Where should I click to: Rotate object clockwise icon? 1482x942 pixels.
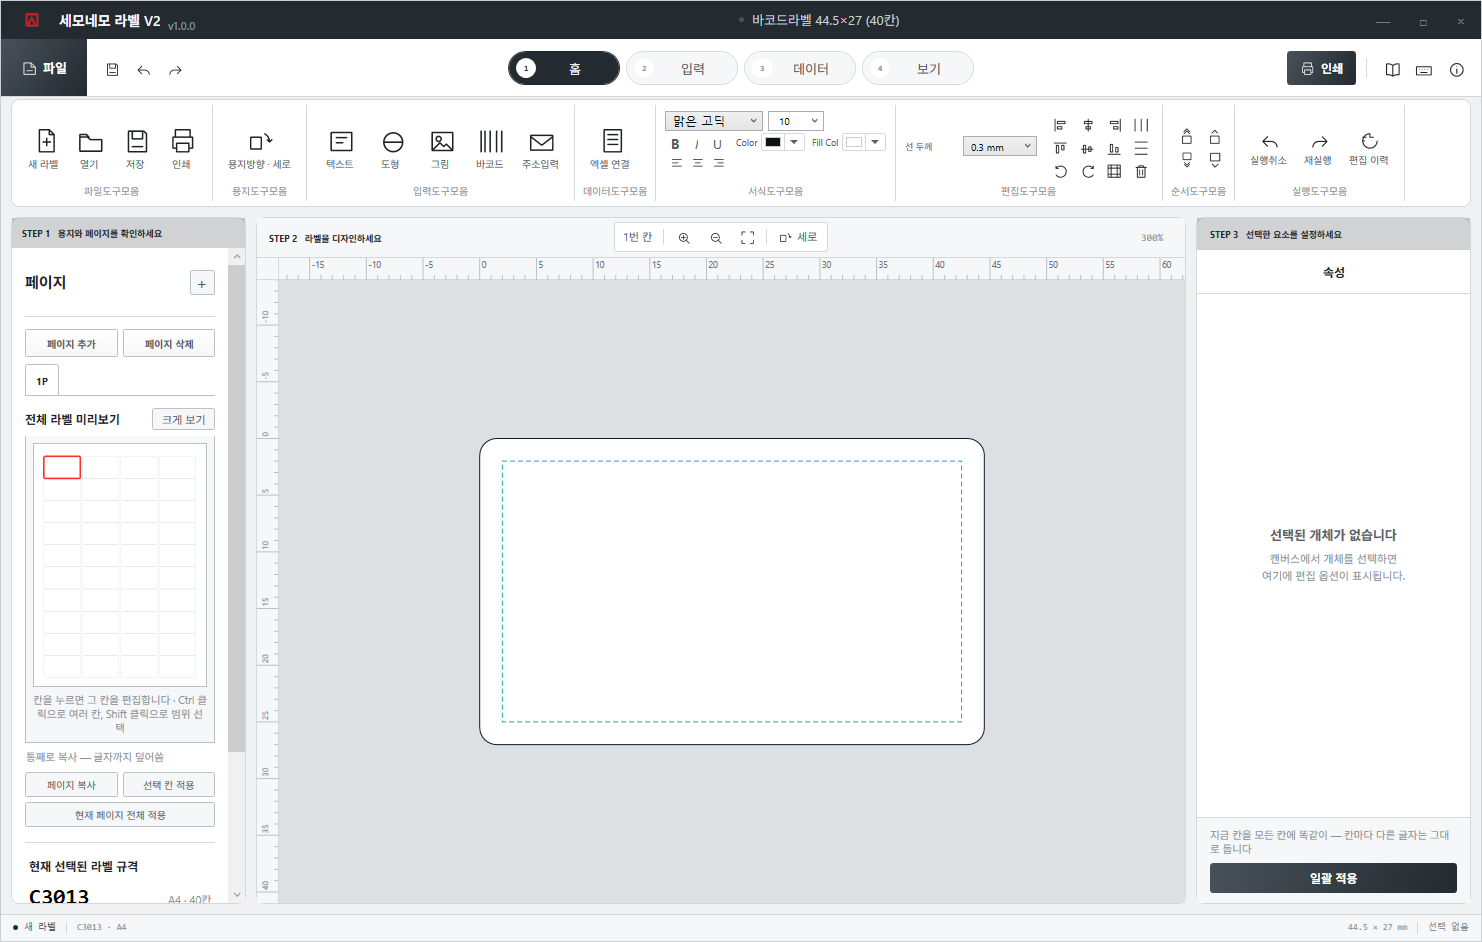[1088, 172]
